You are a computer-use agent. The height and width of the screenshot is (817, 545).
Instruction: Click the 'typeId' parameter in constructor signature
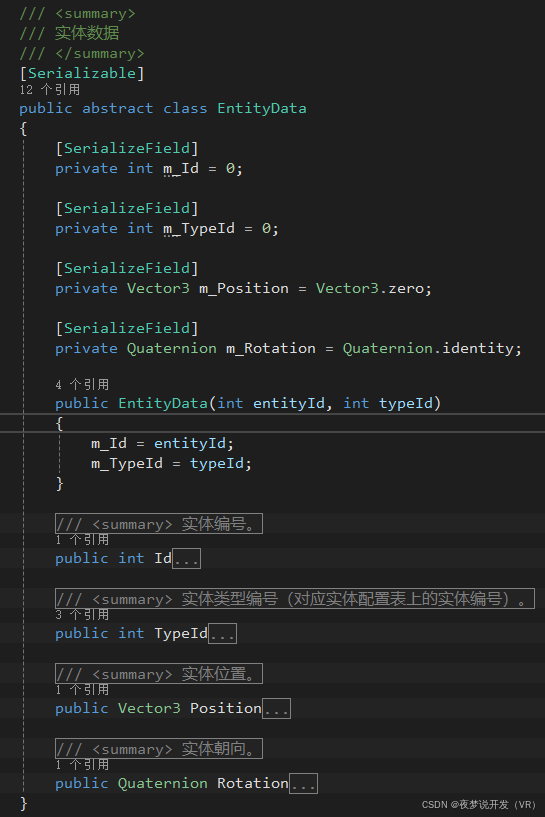(x=406, y=403)
